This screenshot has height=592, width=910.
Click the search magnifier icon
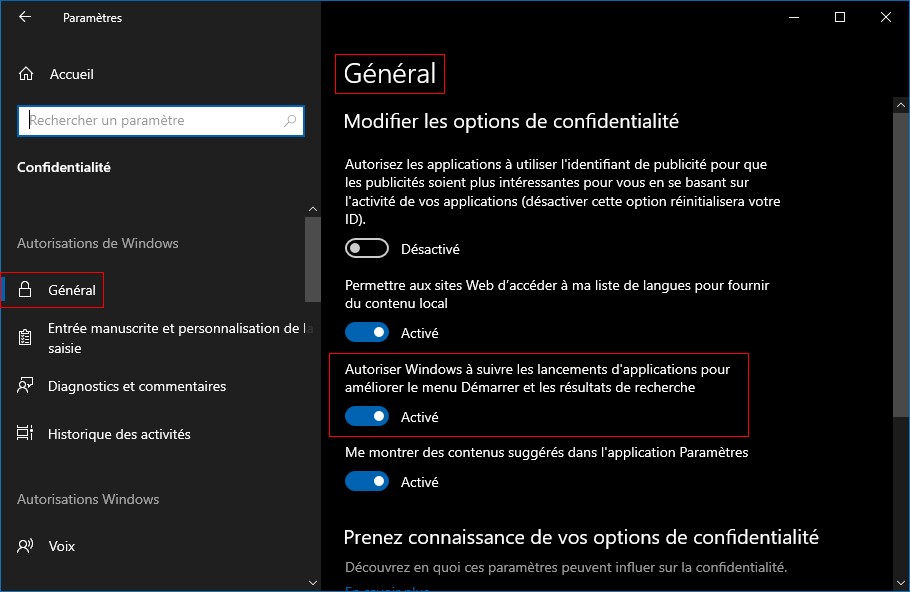click(x=290, y=121)
